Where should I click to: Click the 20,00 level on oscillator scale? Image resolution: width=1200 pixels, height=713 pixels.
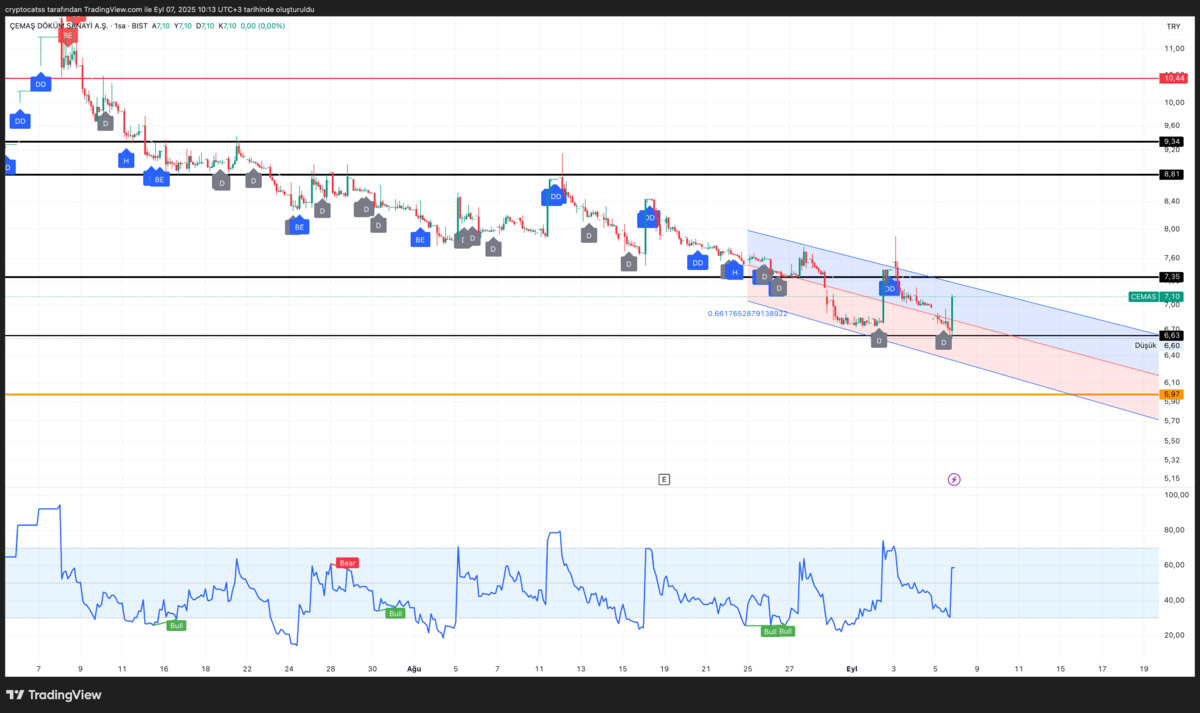(x=1176, y=635)
